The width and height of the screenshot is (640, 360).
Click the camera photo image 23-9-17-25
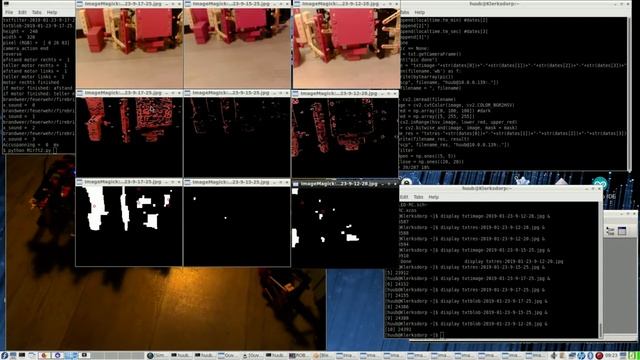[x=129, y=48]
